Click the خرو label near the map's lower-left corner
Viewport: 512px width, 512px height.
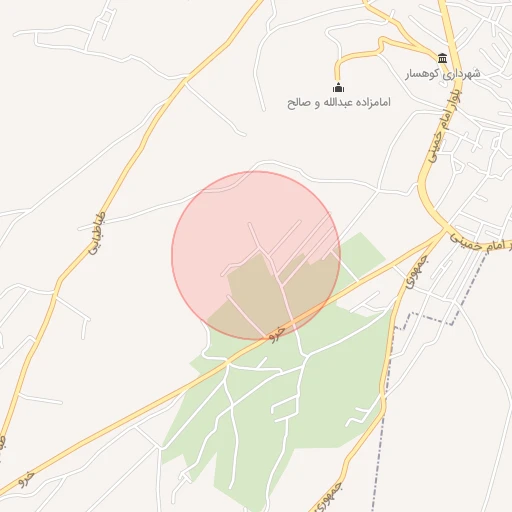[x=26, y=479]
